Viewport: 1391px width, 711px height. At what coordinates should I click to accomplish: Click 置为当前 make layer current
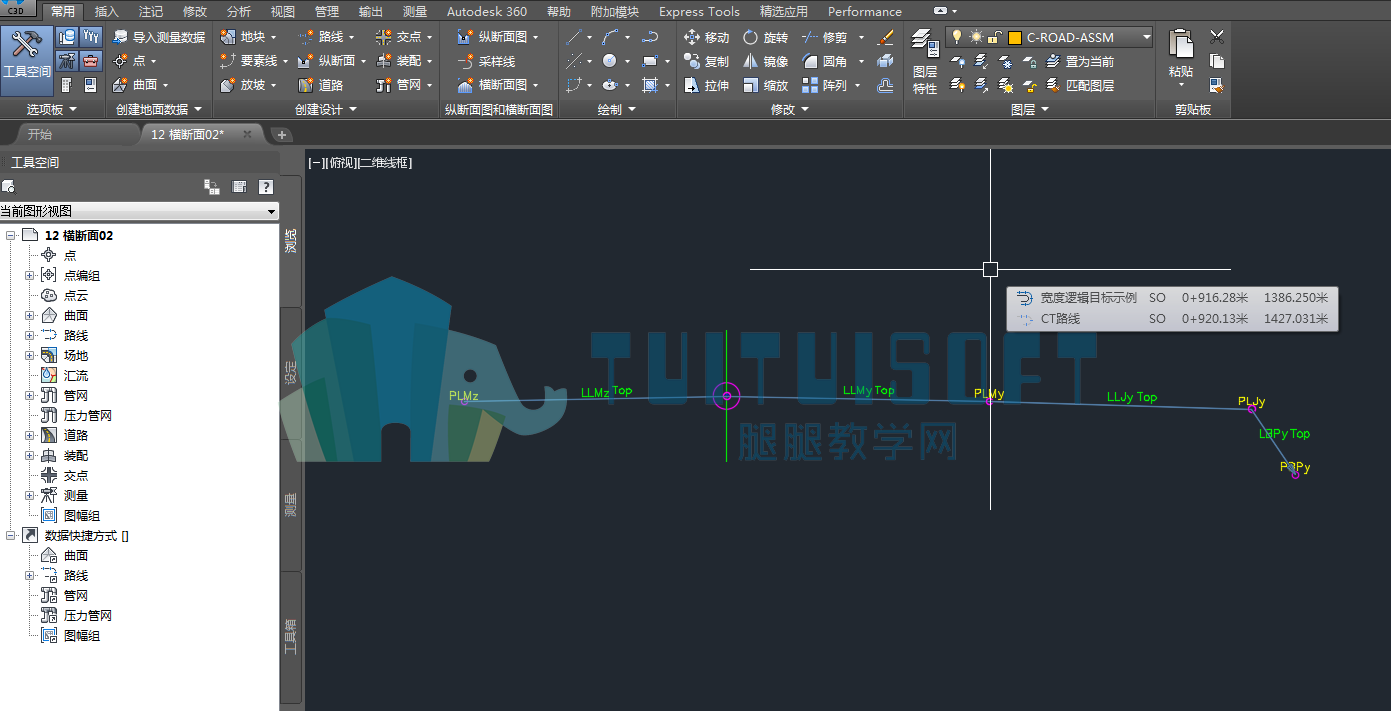coord(1080,61)
